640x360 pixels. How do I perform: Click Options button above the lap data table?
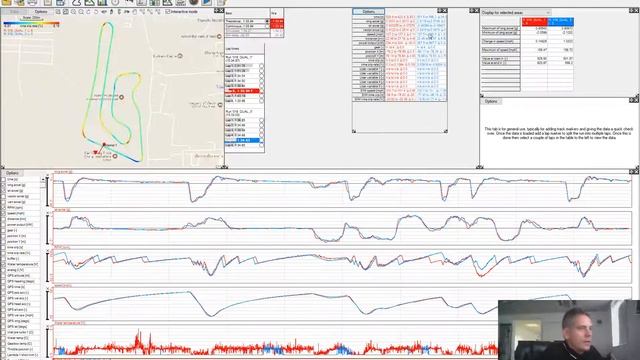click(369, 11)
